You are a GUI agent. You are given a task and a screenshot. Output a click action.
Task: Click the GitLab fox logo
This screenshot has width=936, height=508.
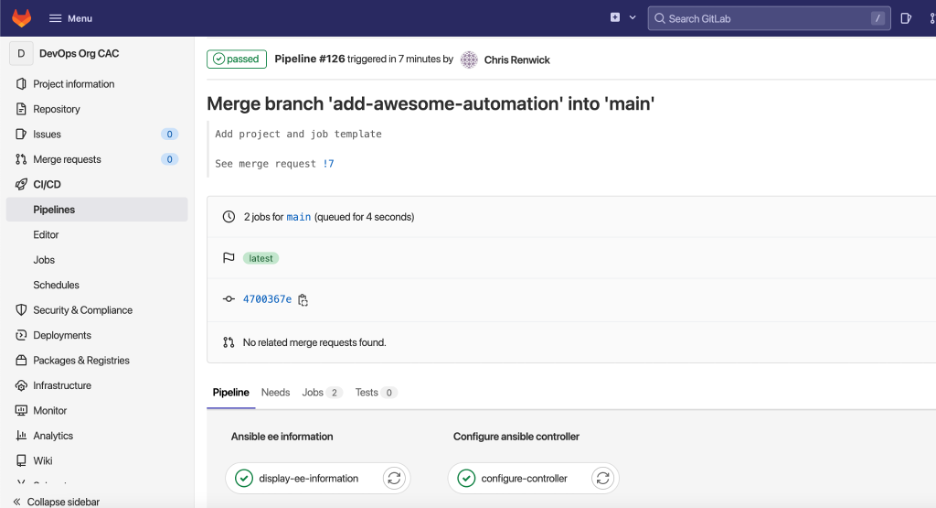21,18
